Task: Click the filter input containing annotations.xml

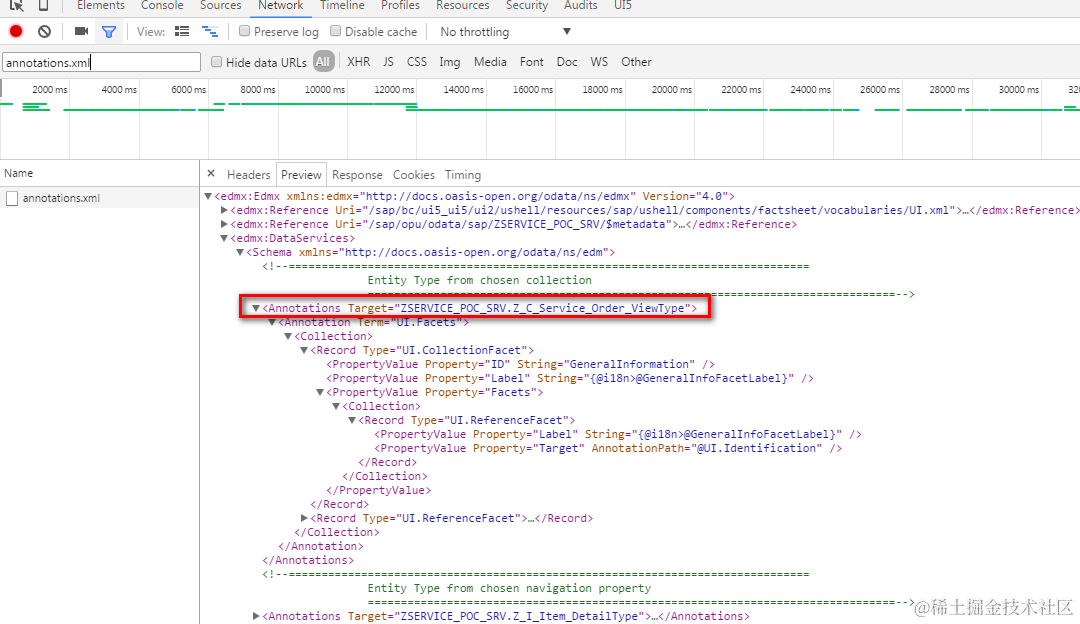Action: (x=101, y=62)
